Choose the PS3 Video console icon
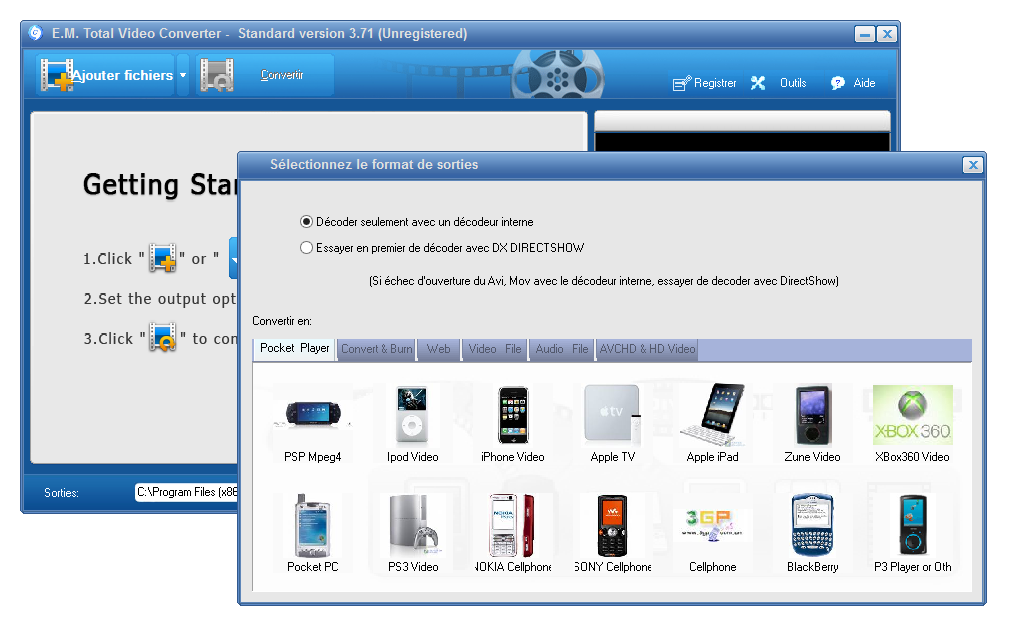The width and height of the screenshot is (1013, 629). (413, 526)
